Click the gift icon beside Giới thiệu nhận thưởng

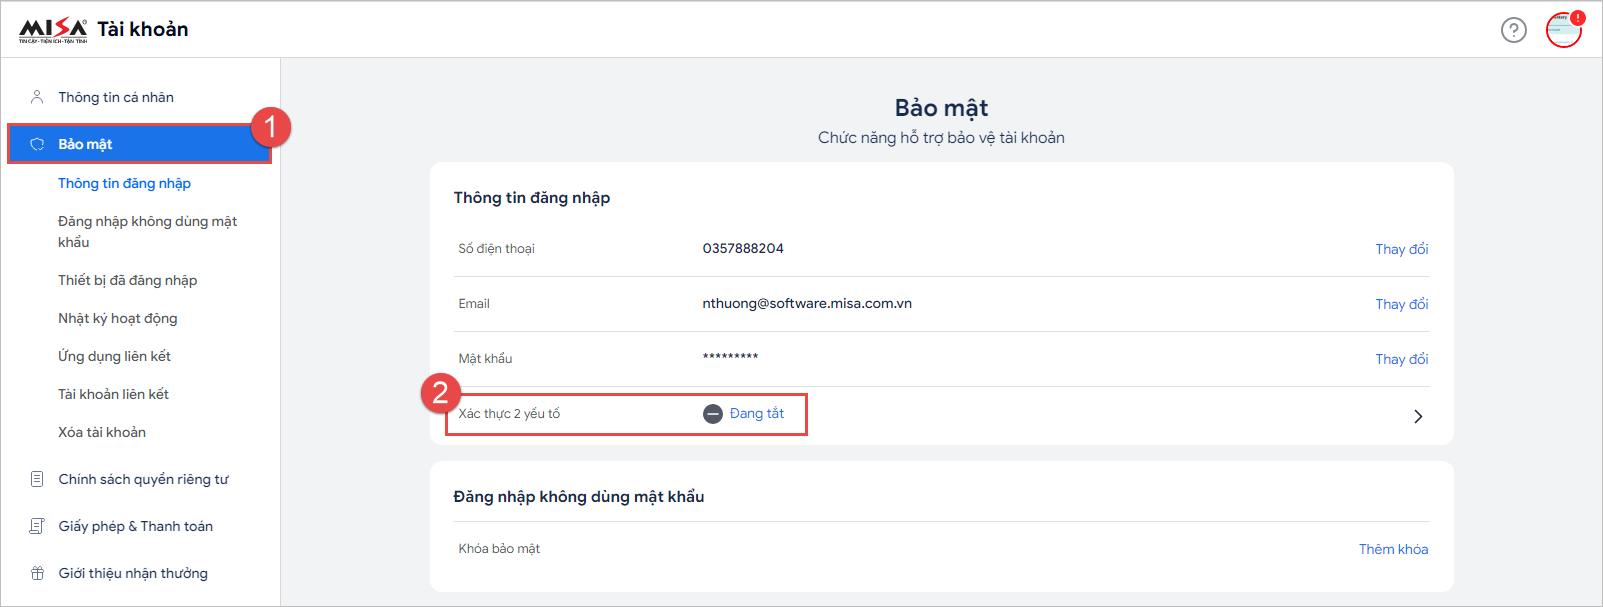[x=37, y=573]
